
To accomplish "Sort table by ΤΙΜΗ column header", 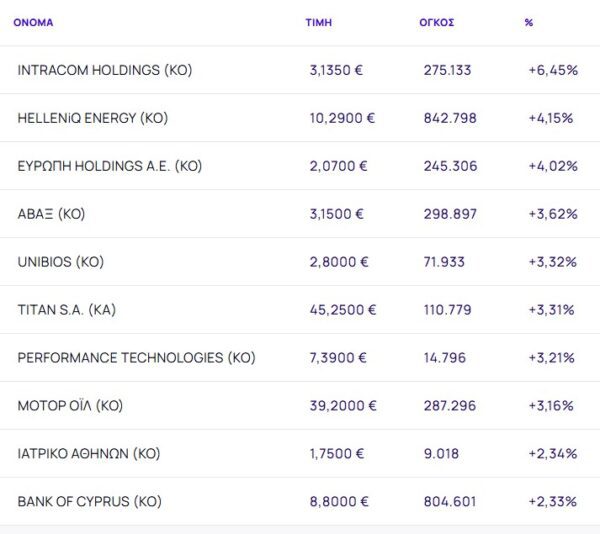I will [x=319, y=22].
